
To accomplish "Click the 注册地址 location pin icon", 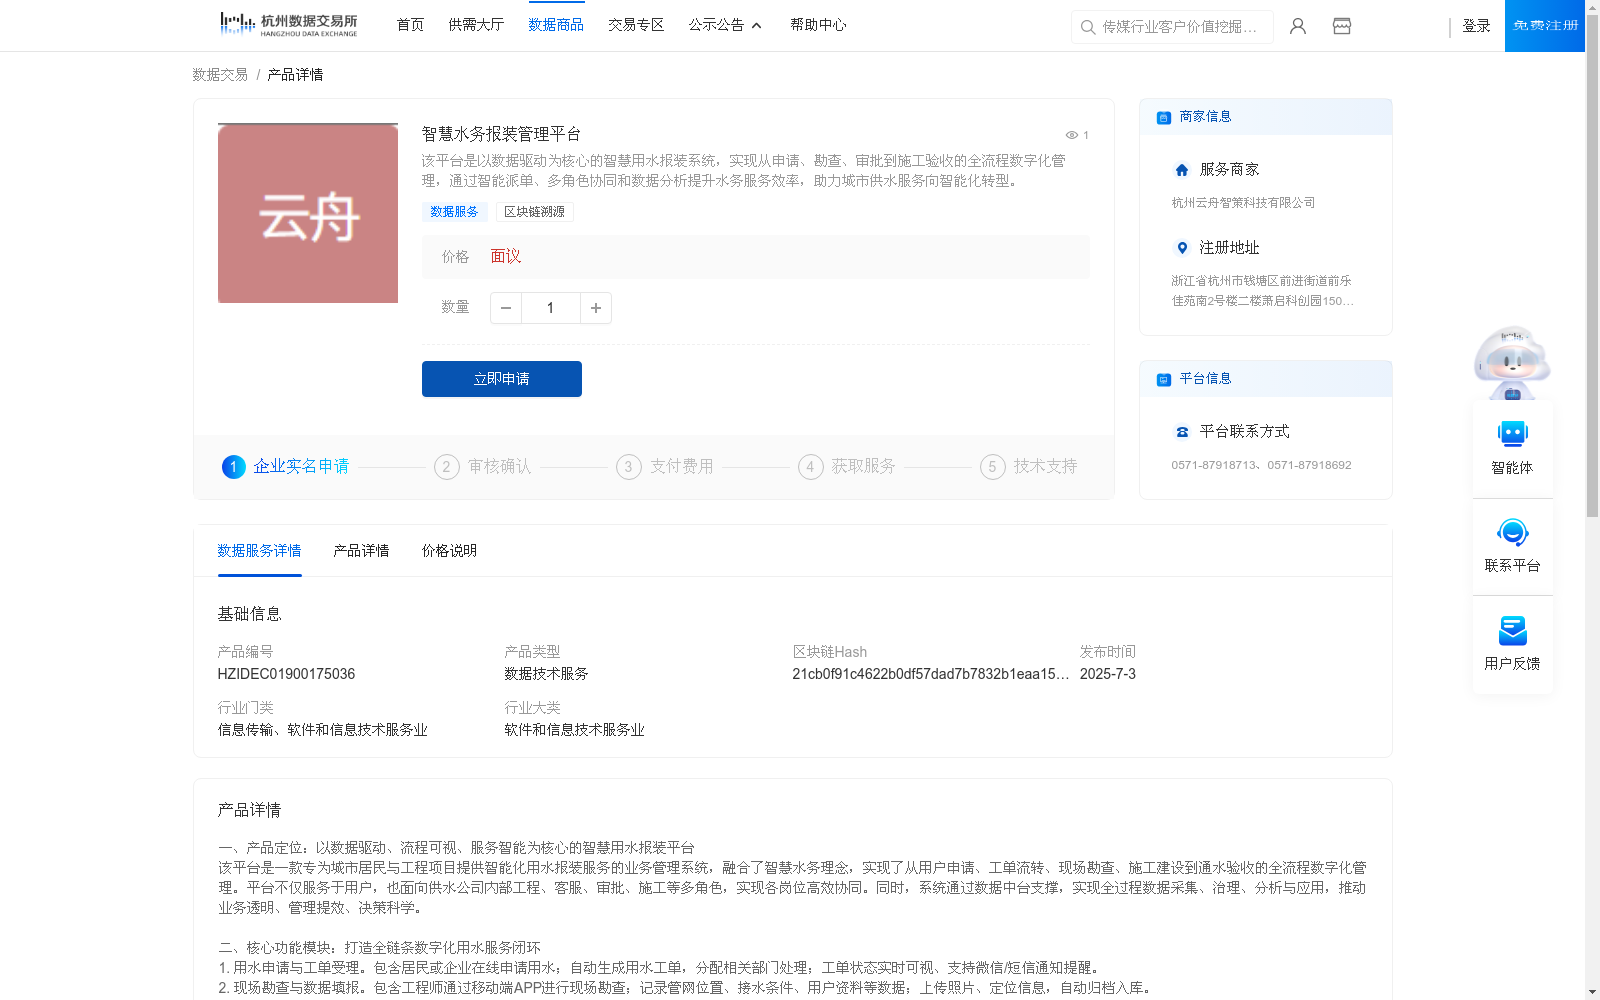I will (1182, 248).
